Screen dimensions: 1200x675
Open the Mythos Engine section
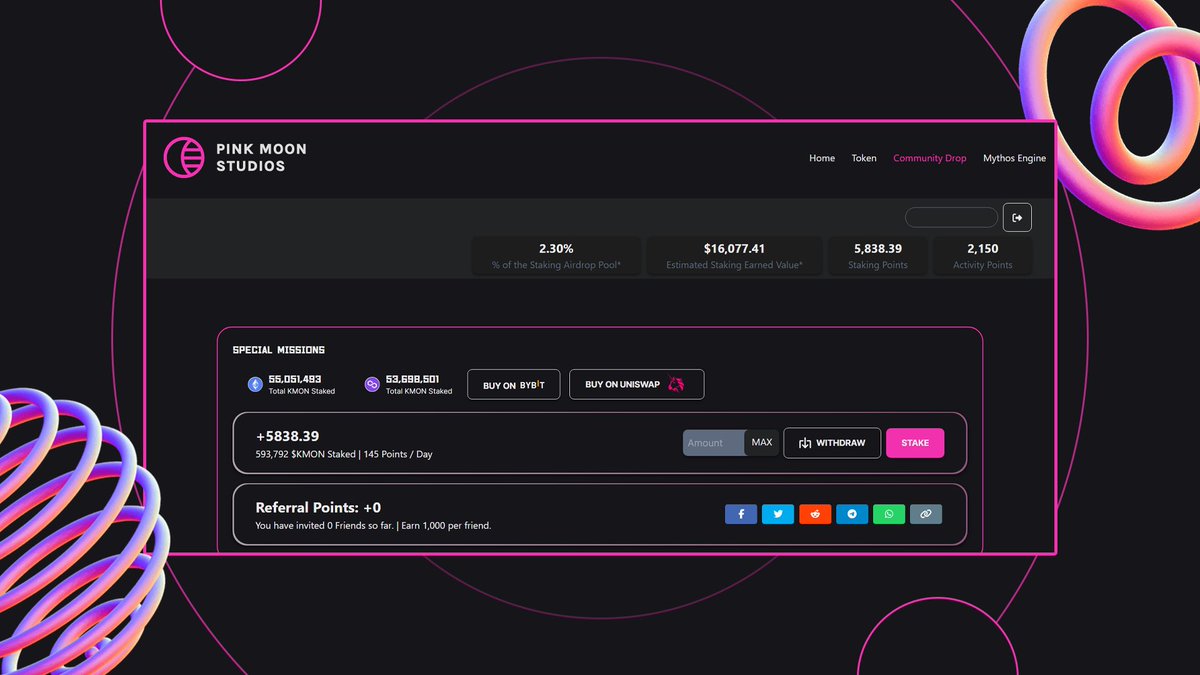click(x=1014, y=158)
